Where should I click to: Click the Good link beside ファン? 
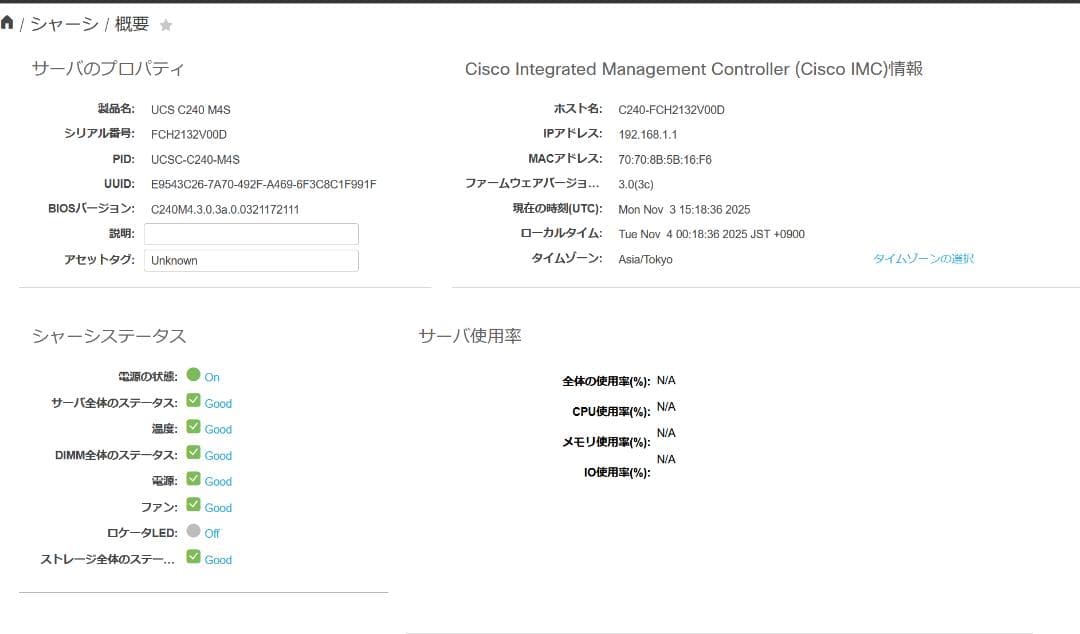[x=217, y=507]
